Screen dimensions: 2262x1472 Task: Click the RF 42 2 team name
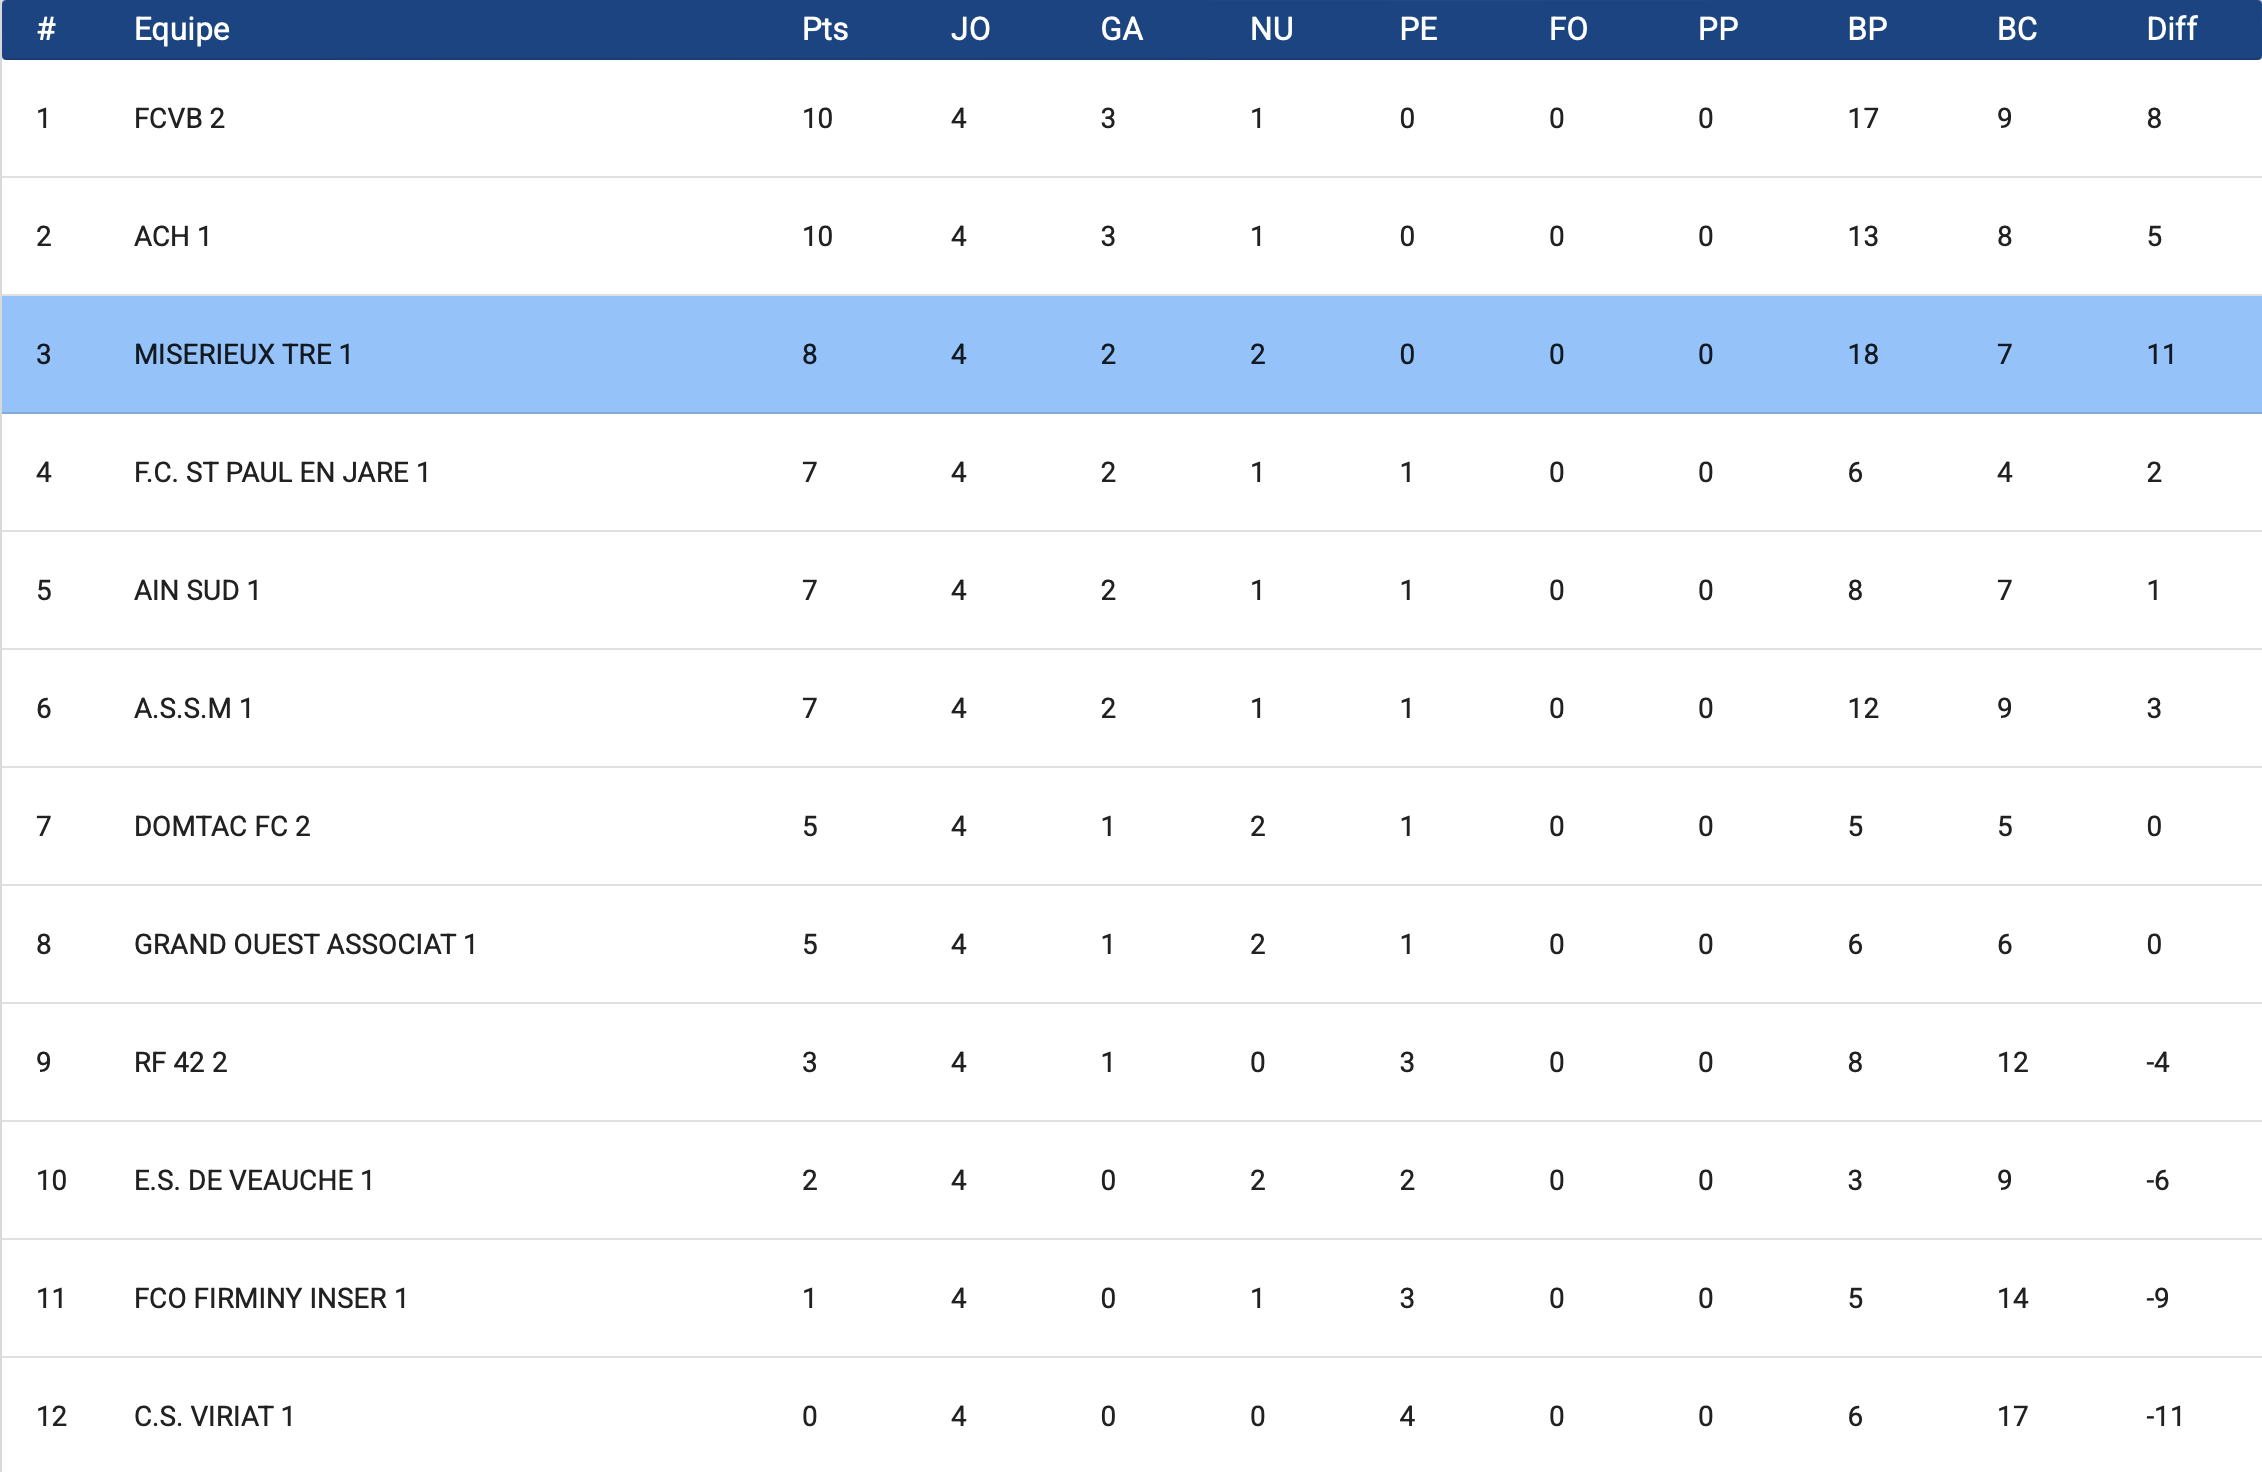pyautogui.click(x=181, y=1062)
